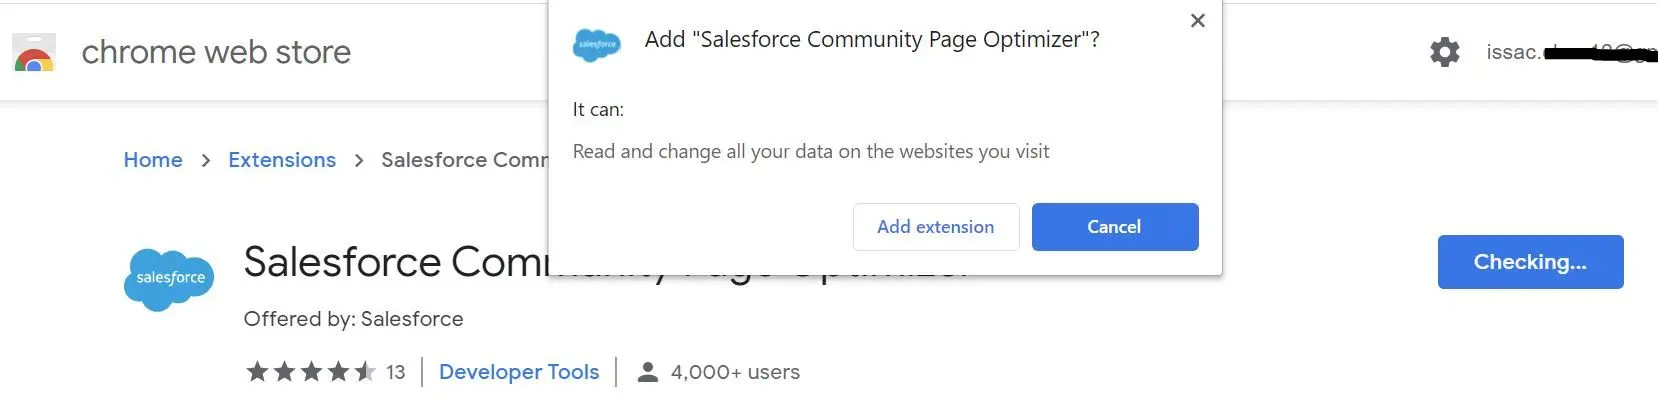Click the Add extension button
This screenshot has width=1658, height=415.
coord(936,227)
